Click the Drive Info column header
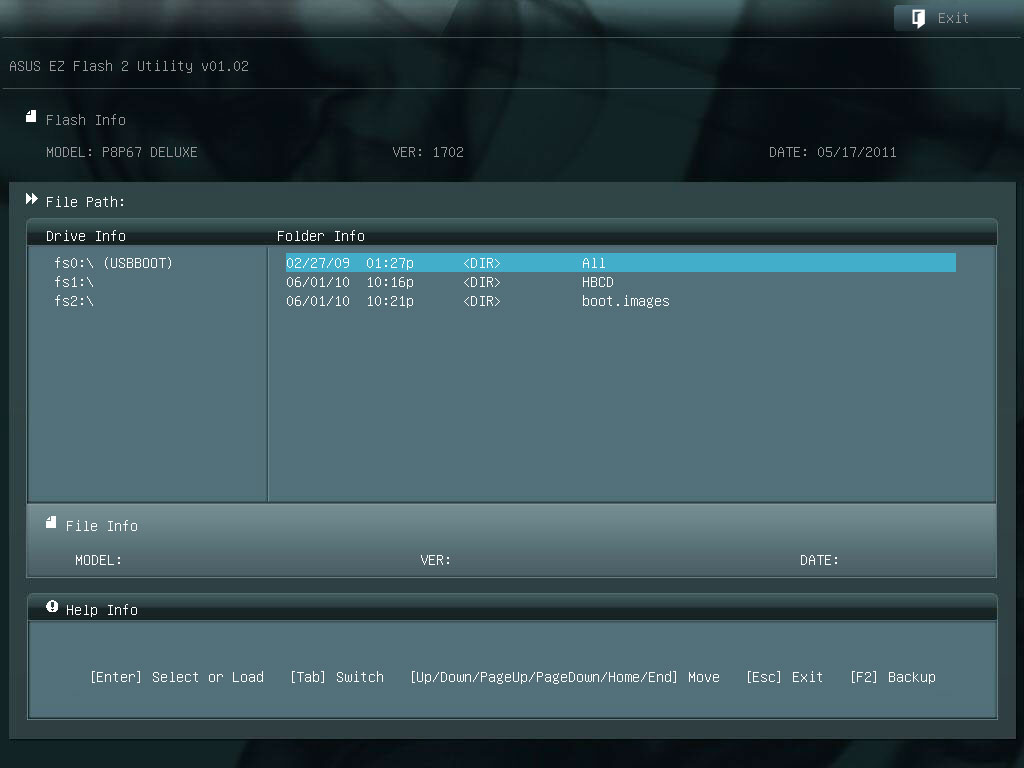1024x768 pixels. [x=86, y=236]
